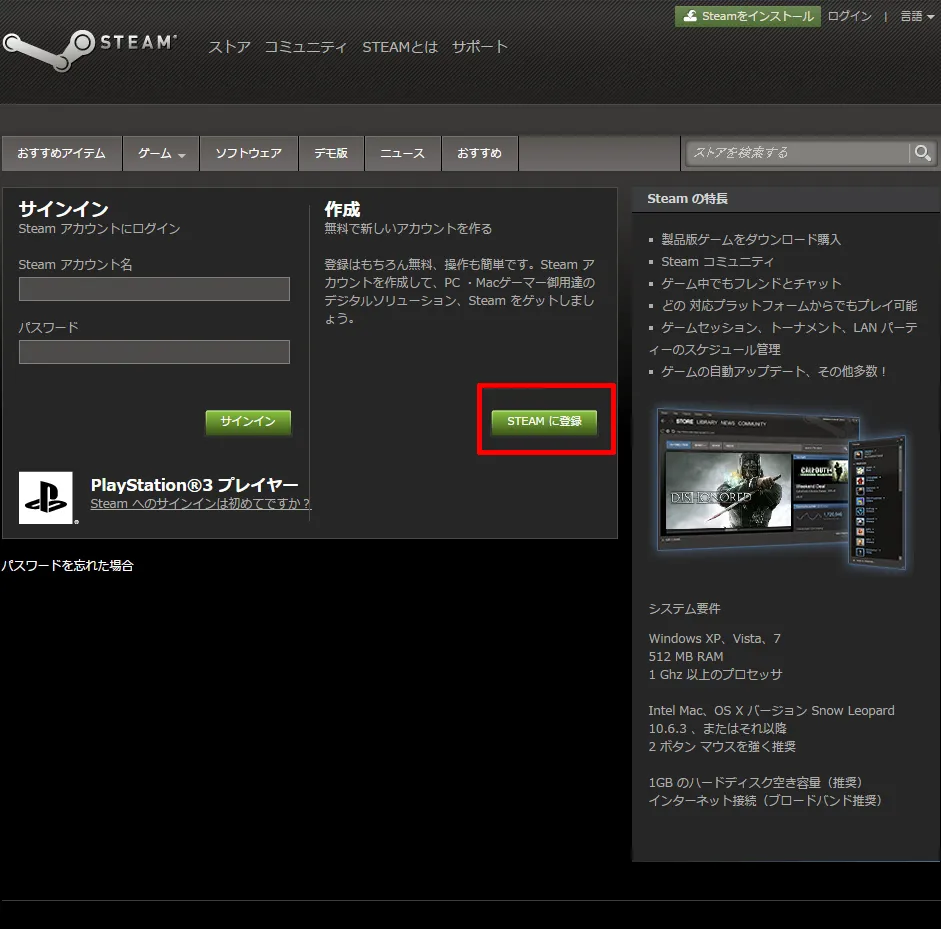Screen dimensions: 941x929
Task: Click the 2 ボタン マウスを強く推奨 text
Action: click(x=722, y=747)
